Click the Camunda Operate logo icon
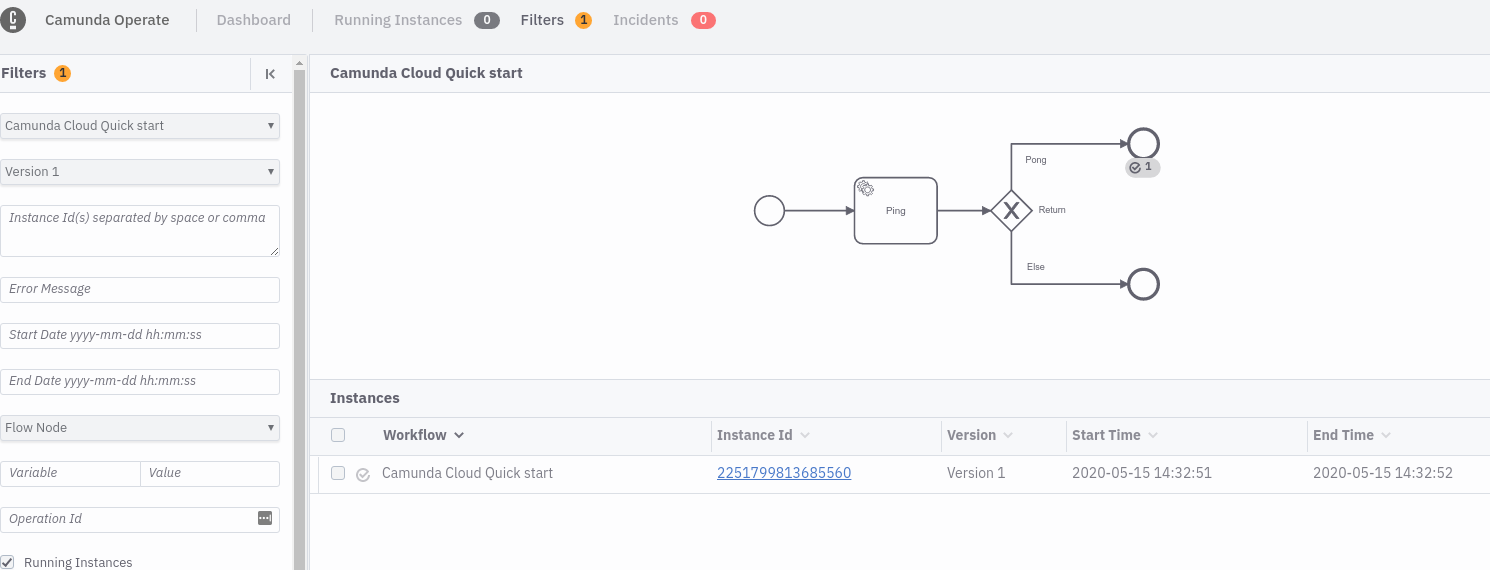The height and width of the screenshot is (570, 1490). [x=14, y=20]
